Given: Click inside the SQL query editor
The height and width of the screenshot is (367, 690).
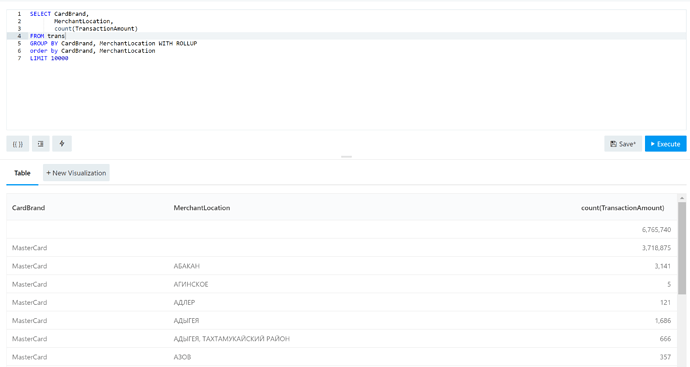Looking at the screenshot, I should pos(346,70).
